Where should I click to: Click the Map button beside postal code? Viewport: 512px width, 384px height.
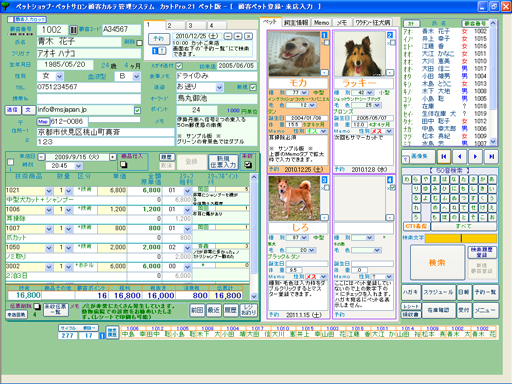point(43,121)
